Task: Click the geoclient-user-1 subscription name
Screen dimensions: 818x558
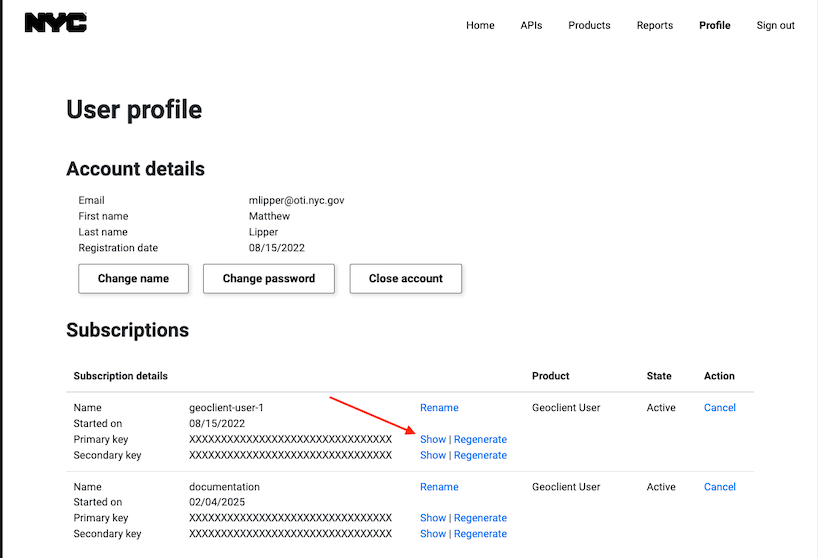Action: 226,407
